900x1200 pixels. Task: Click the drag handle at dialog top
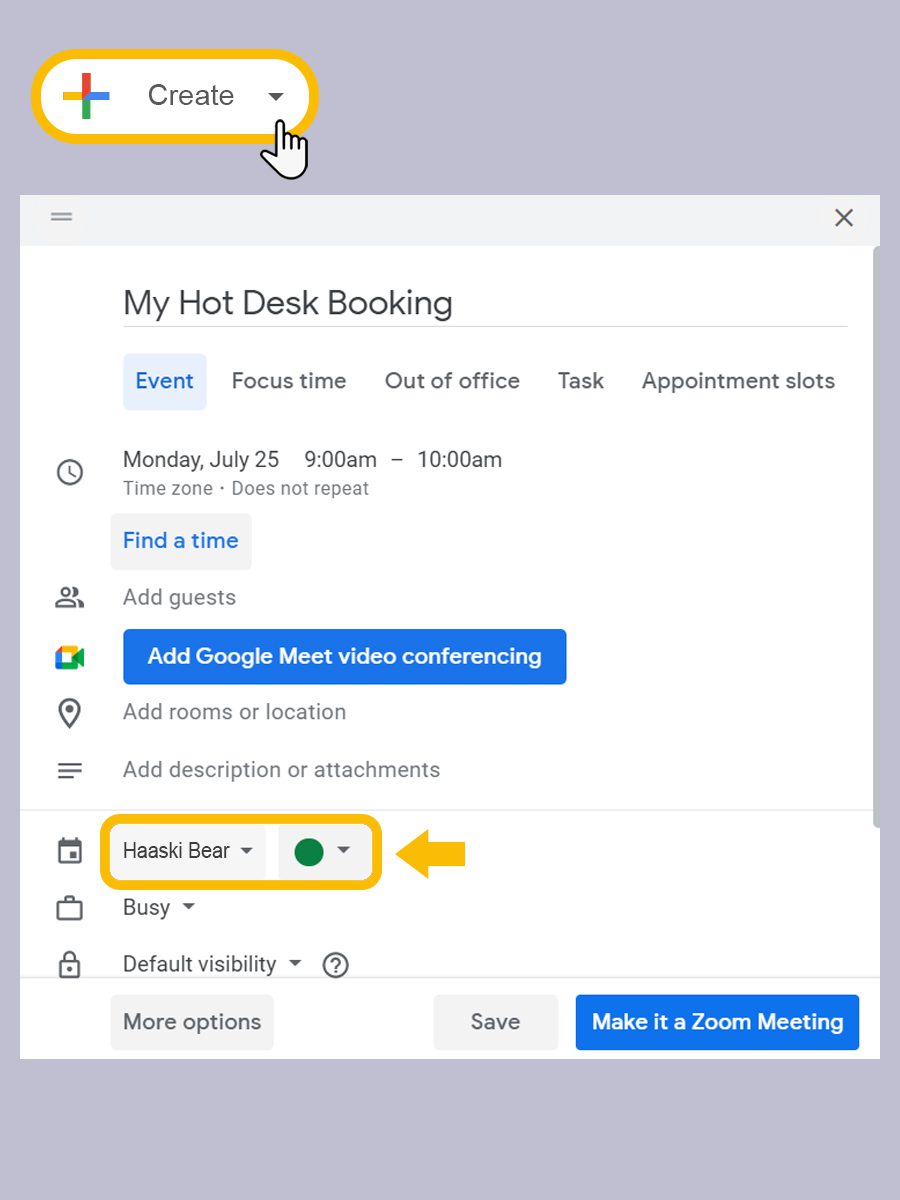(62, 217)
